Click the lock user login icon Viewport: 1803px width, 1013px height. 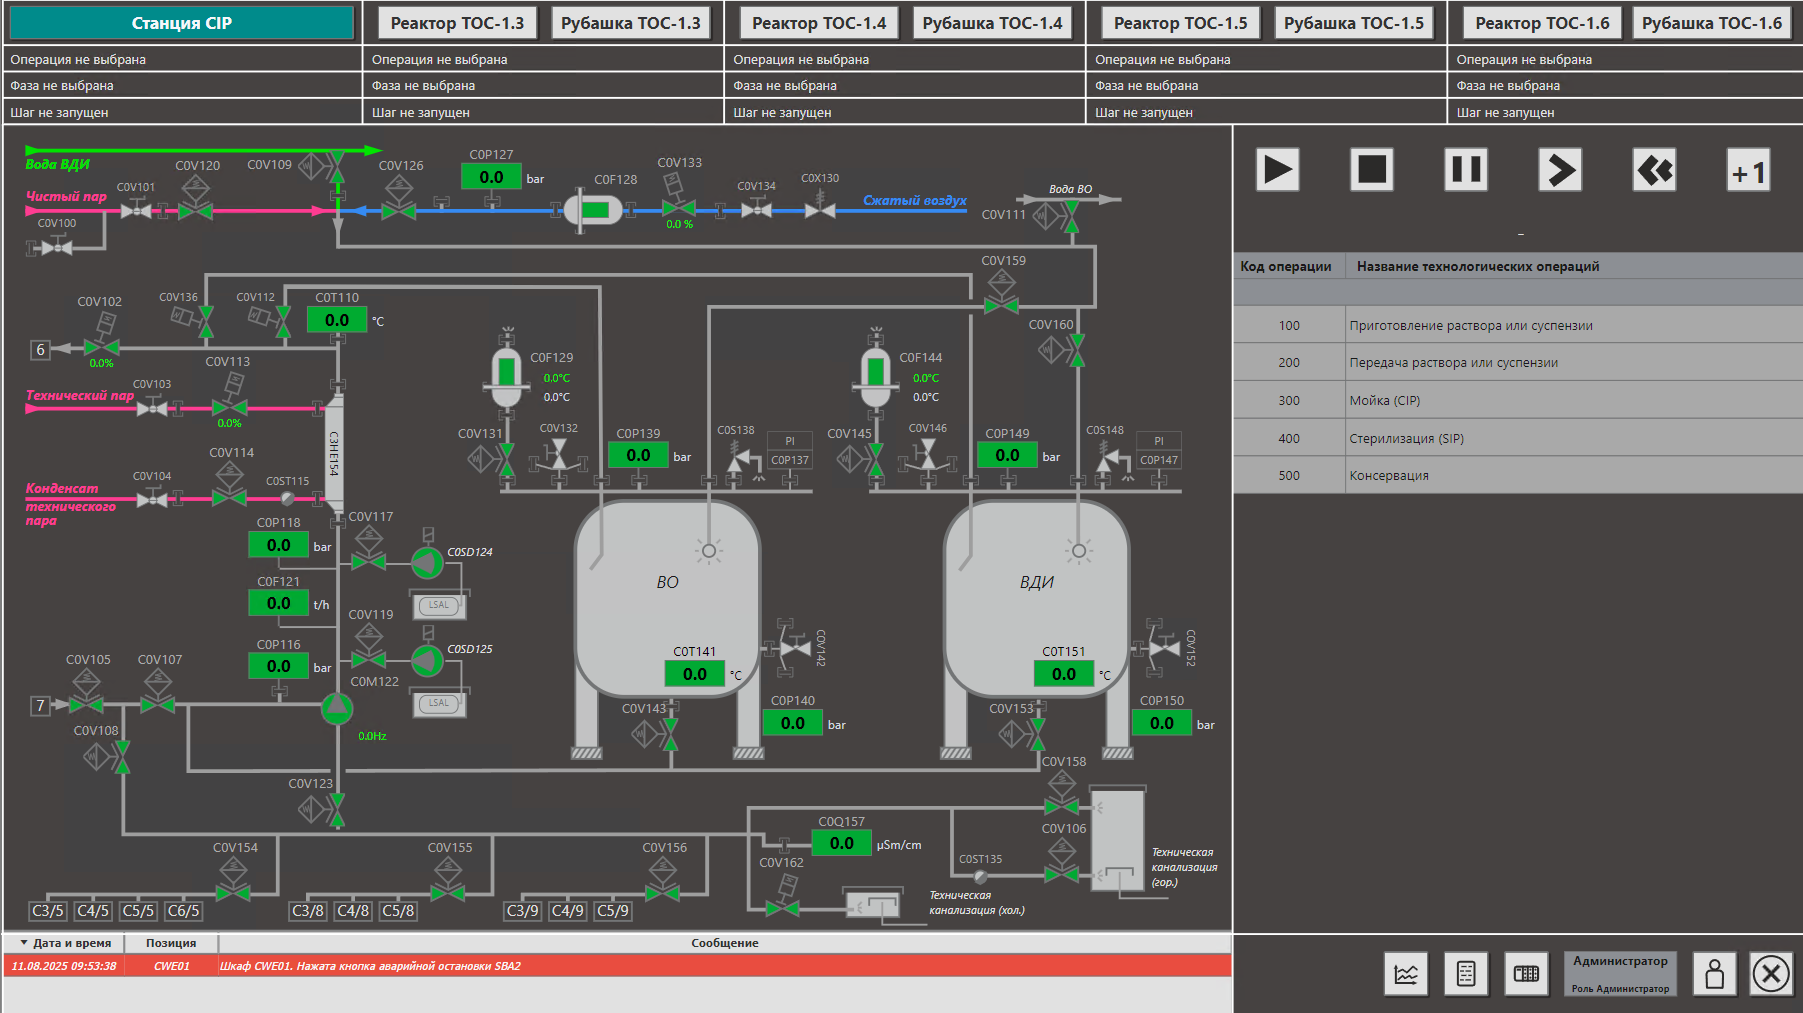pyautogui.click(x=1714, y=974)
